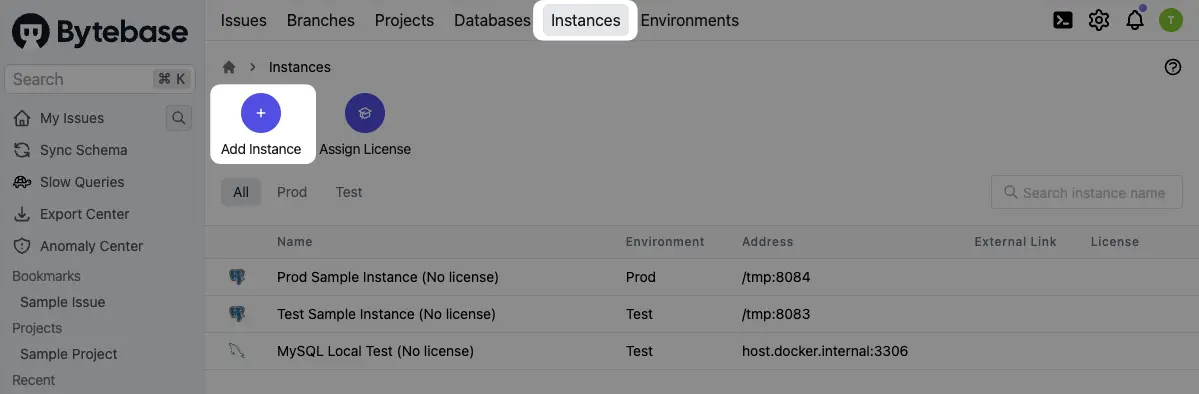Image resolution: width=1199 pixels, height=394 pixels.
Task: Select the All filter tab
Action: [x=241, y=192]
